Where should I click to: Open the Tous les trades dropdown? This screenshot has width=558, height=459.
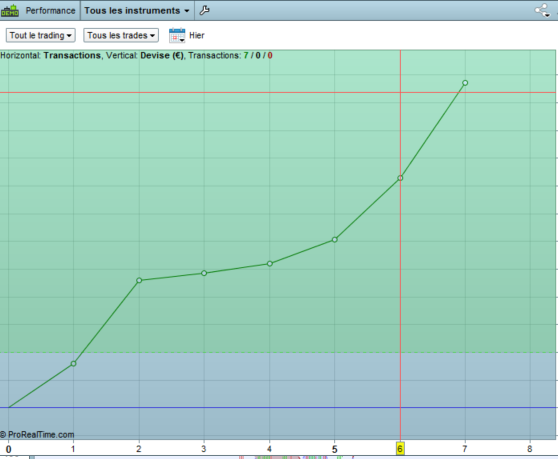[121, 35]
